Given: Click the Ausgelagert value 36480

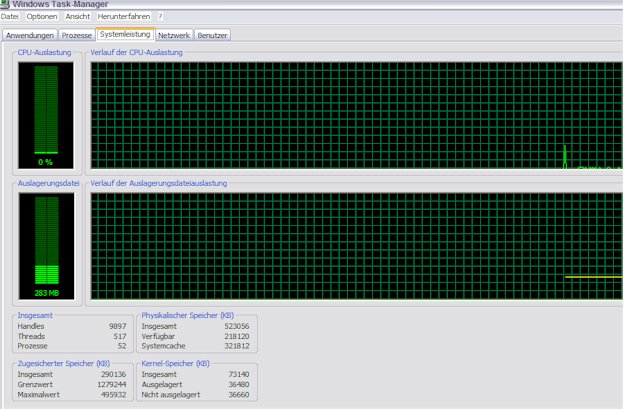Looking at the screenshot, I should [239, 385].
